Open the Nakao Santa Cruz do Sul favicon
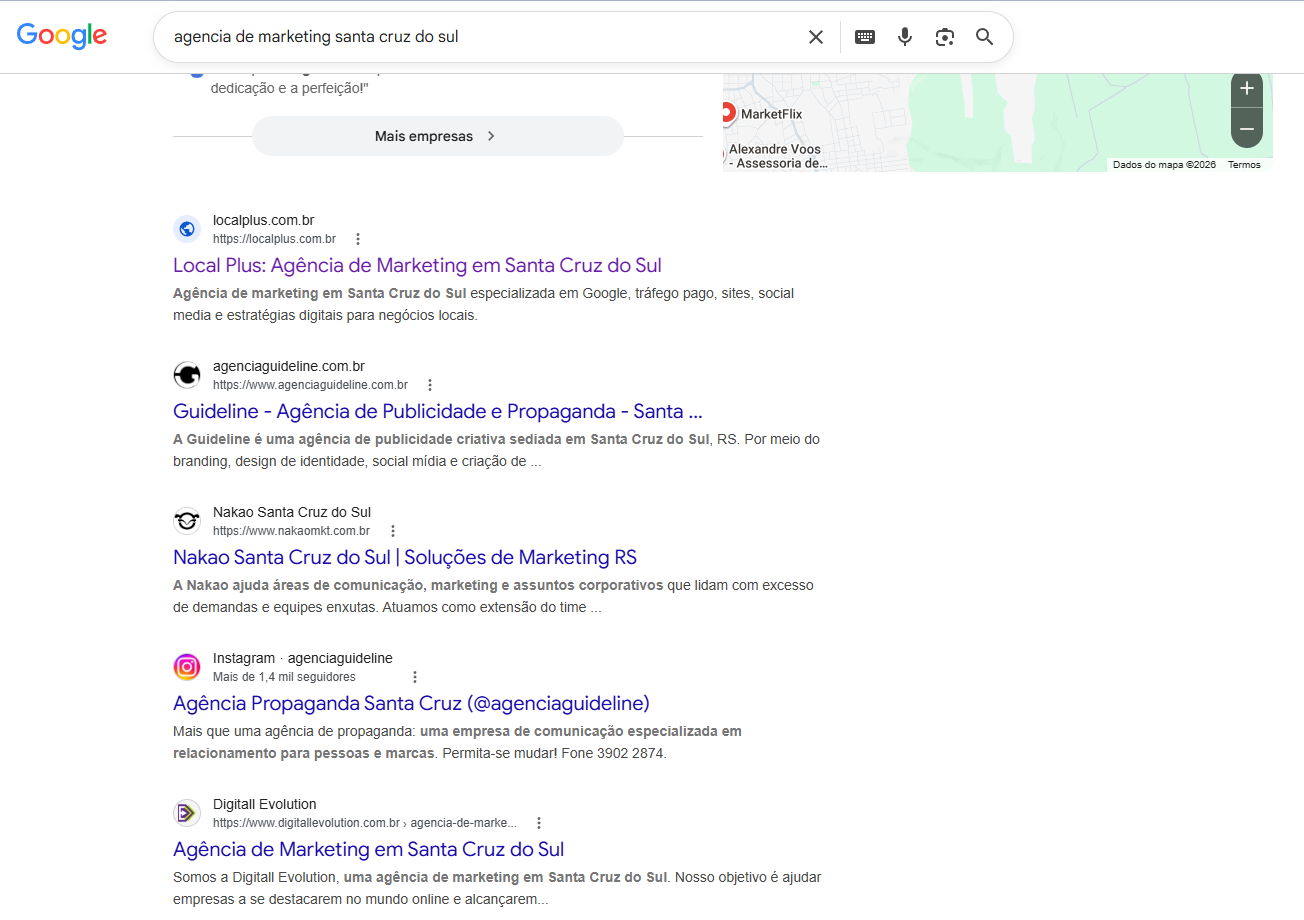The width and height of the screenshot is (1304, 920). pyautogui.click(x=187, y=521)
